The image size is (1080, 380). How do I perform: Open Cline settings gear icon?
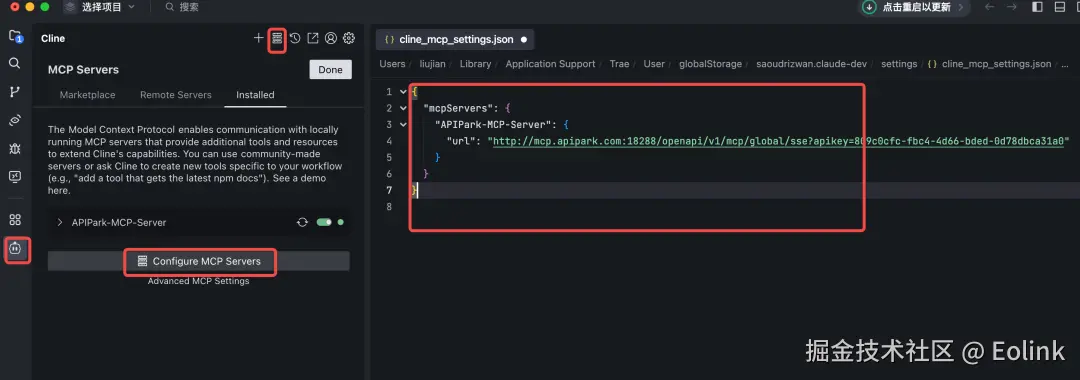(349, 38)
